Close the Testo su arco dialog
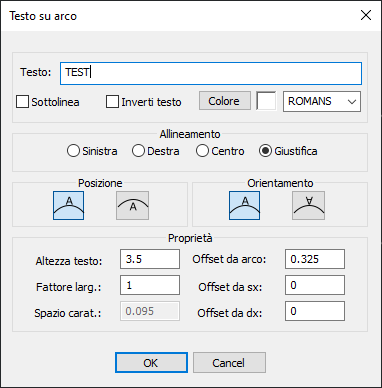 (x=366, y=15)
